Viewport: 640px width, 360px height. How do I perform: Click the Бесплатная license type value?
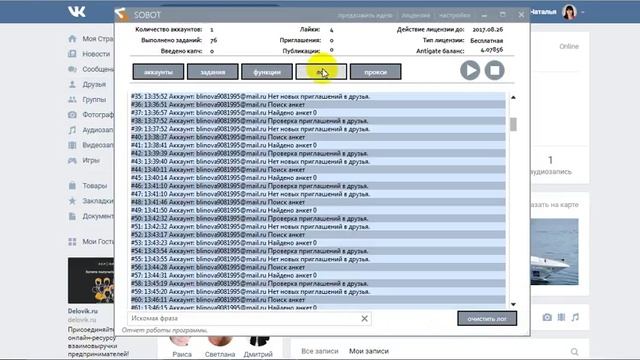coord(487,40)
